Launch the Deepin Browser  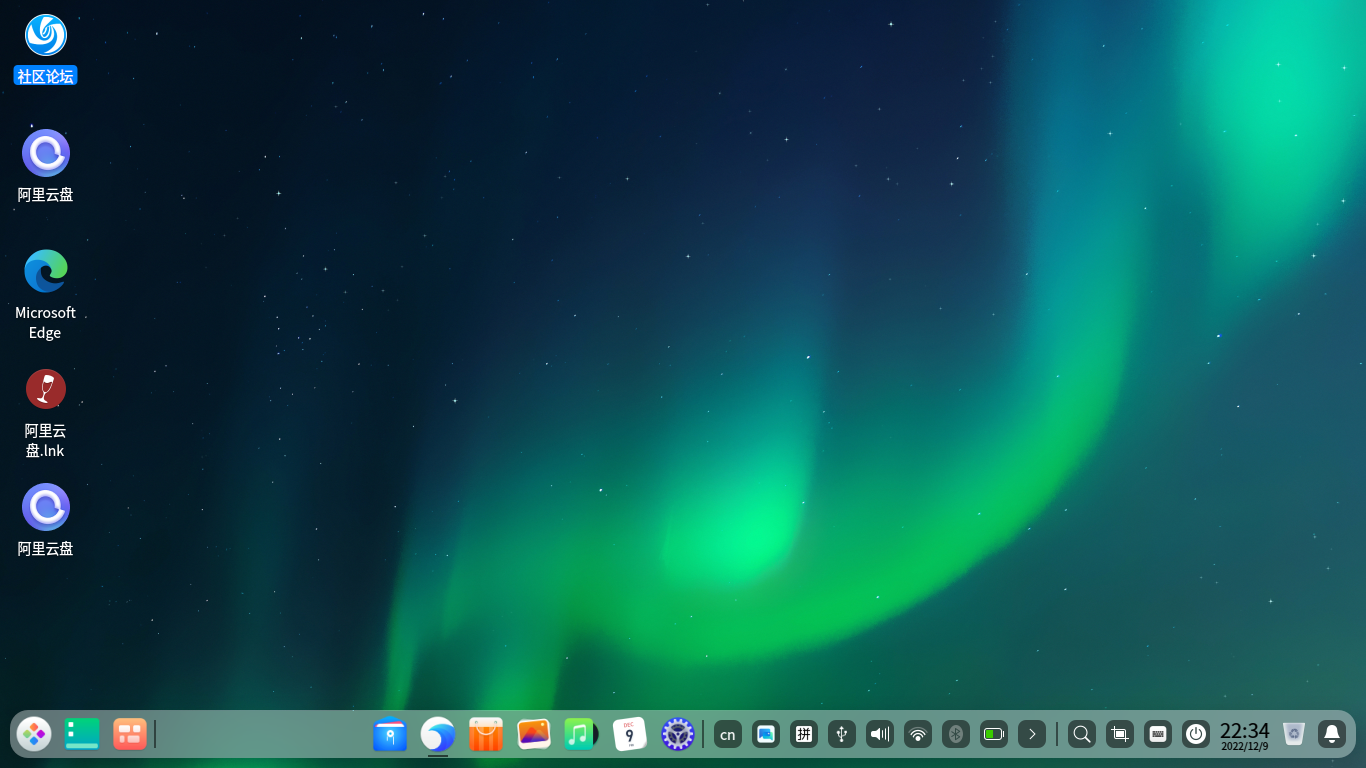click(x=437, y=734)
